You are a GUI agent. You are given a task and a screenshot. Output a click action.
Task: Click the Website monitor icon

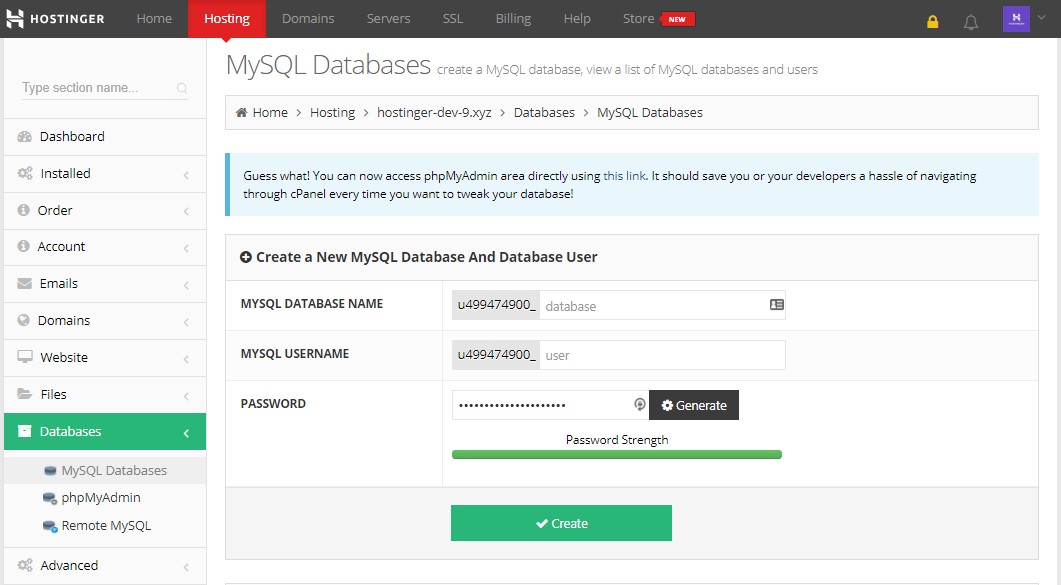point(25,356)
